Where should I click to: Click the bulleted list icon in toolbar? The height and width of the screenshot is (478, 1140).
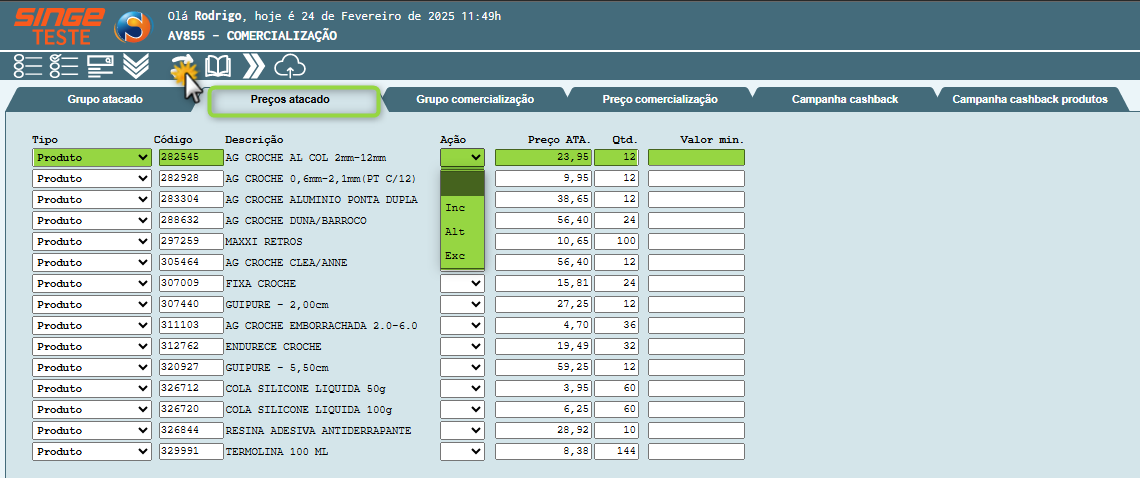pos(28,66)
